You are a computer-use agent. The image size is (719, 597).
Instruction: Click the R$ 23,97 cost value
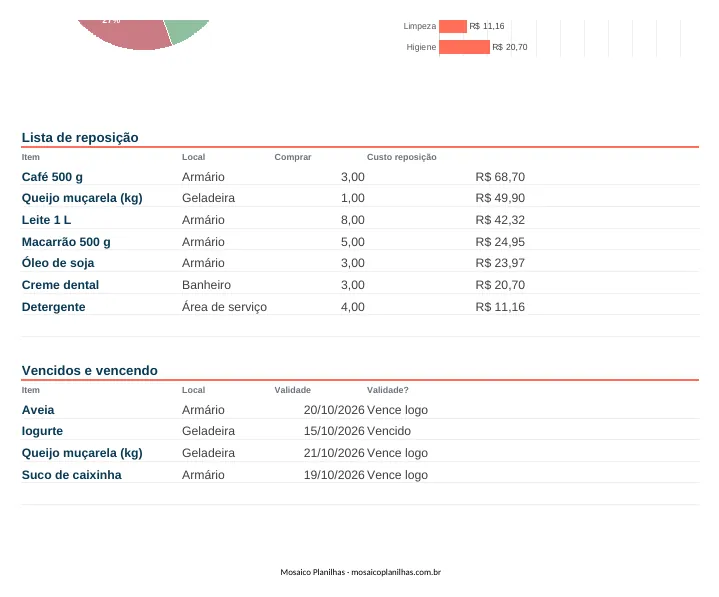click(x=500, y=263)
